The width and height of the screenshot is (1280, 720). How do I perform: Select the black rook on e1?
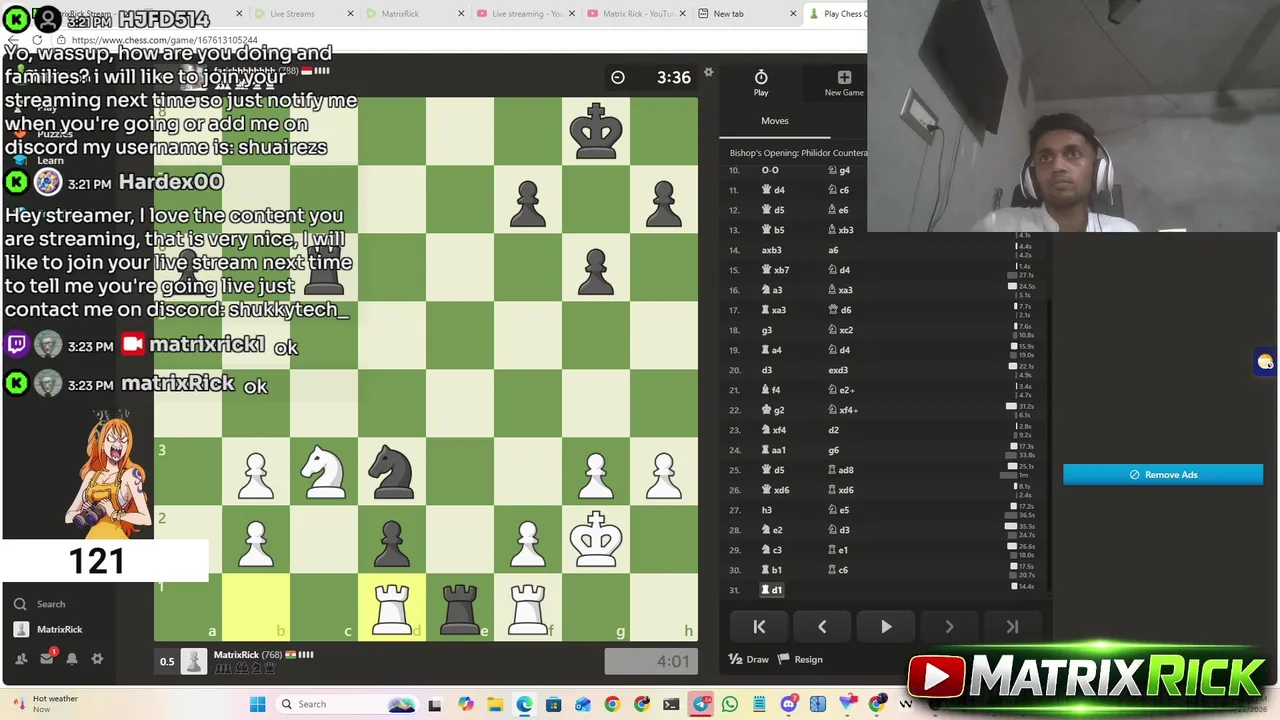(x=460, y=608)
